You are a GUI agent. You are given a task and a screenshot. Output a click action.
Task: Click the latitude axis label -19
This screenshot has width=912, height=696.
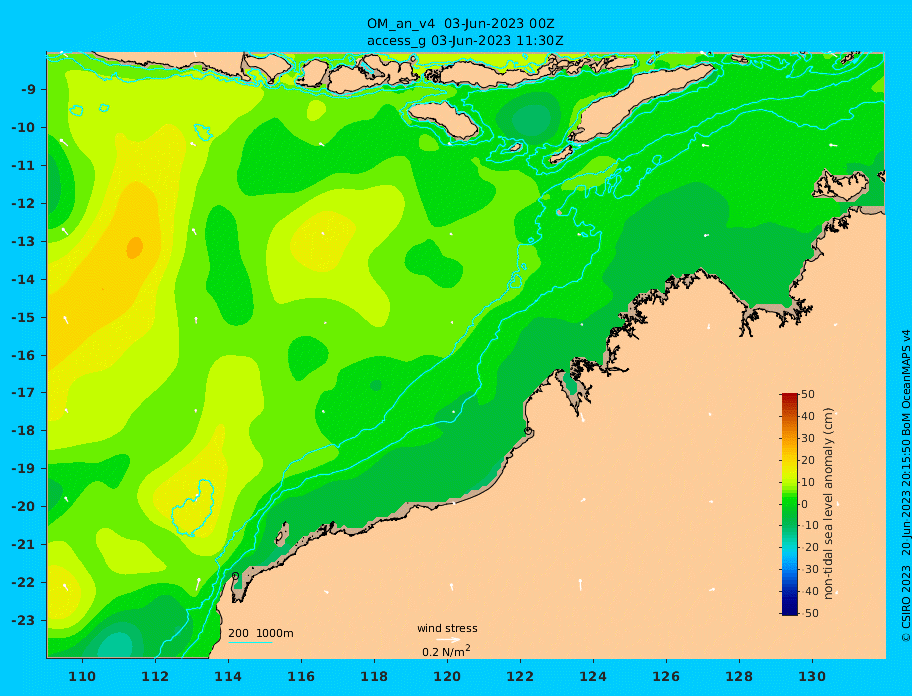[24, 469]
